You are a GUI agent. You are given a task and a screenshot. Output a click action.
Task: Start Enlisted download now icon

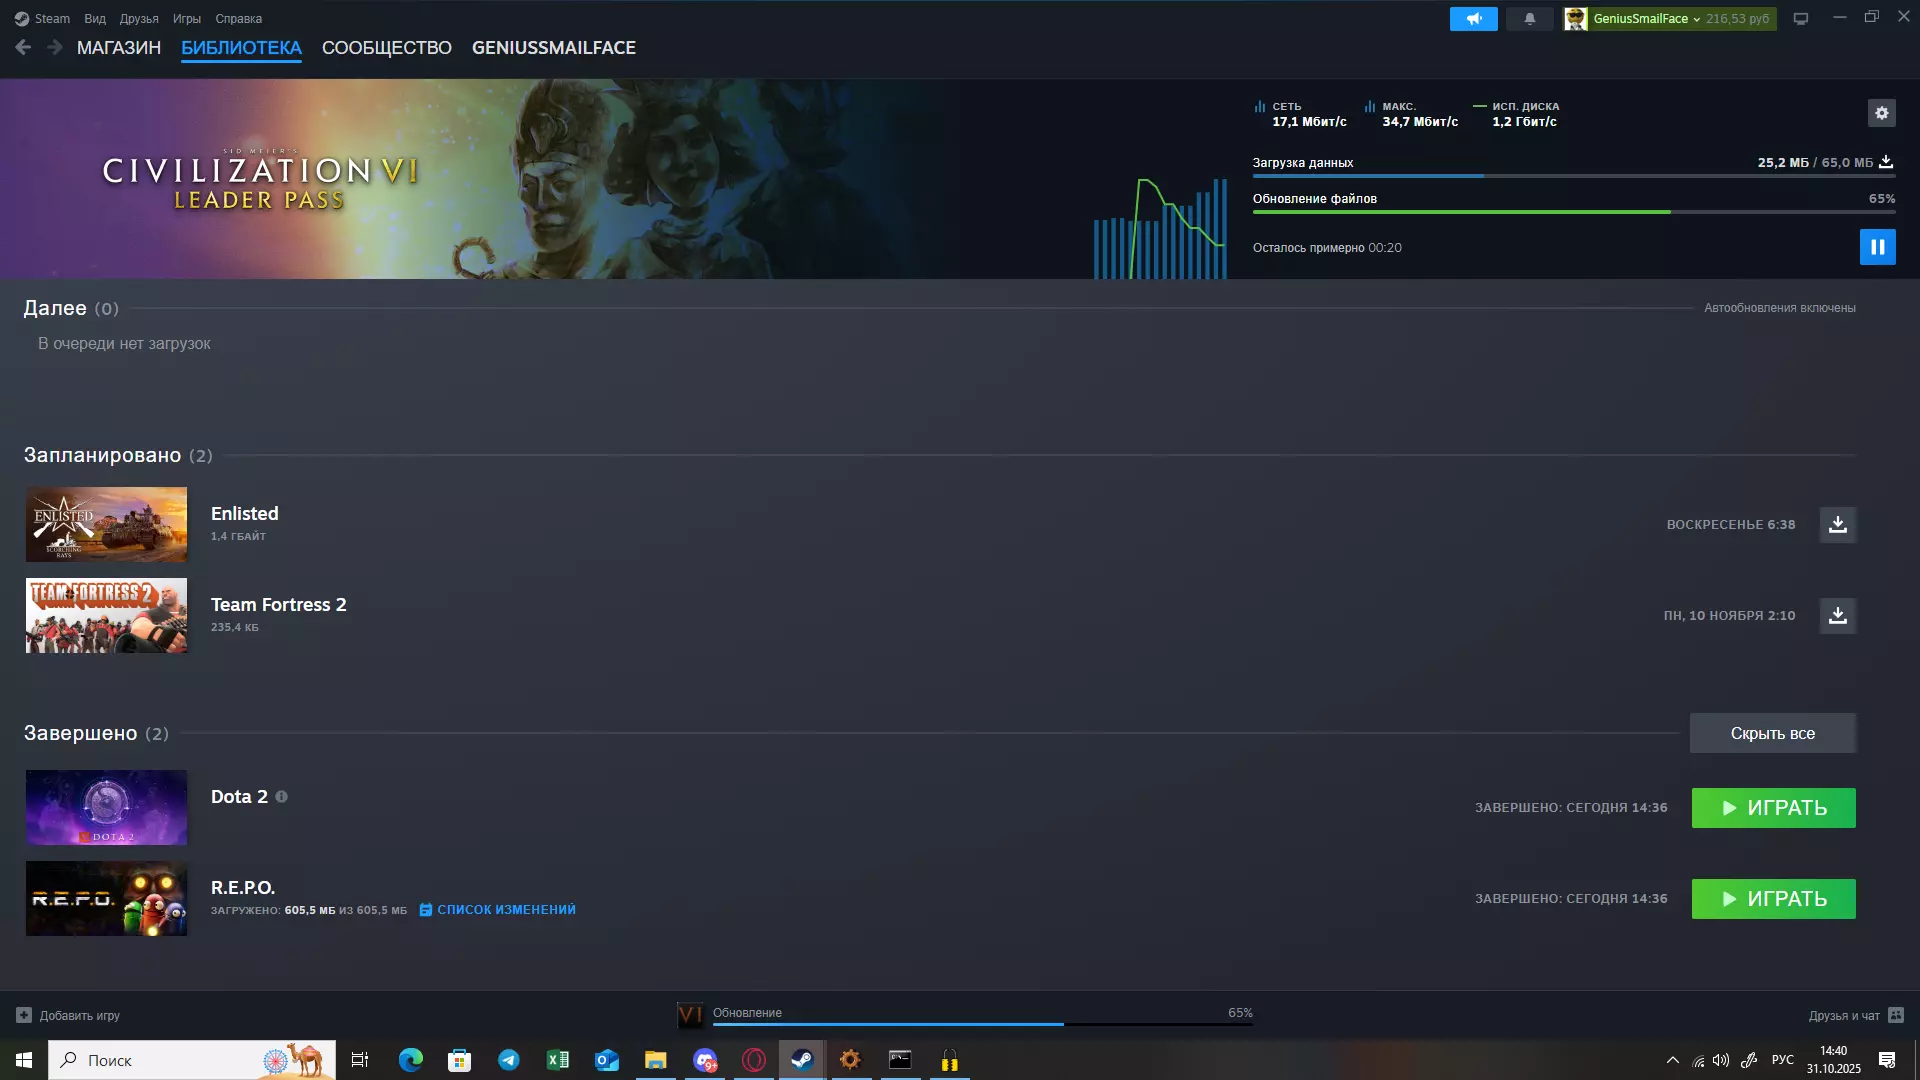(x=1837, y=525)
